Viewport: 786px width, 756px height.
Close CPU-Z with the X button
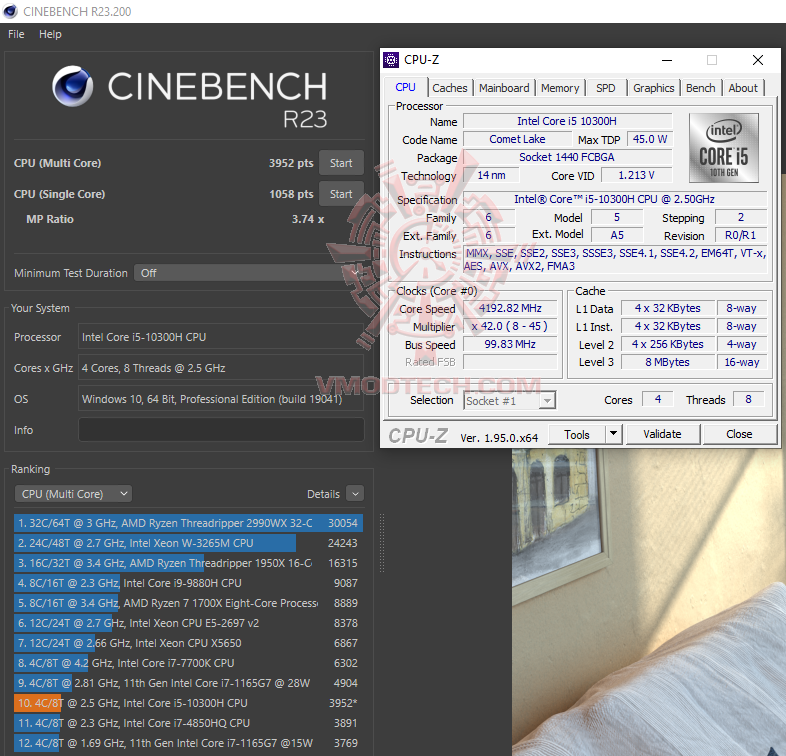[x=758, y=60]
